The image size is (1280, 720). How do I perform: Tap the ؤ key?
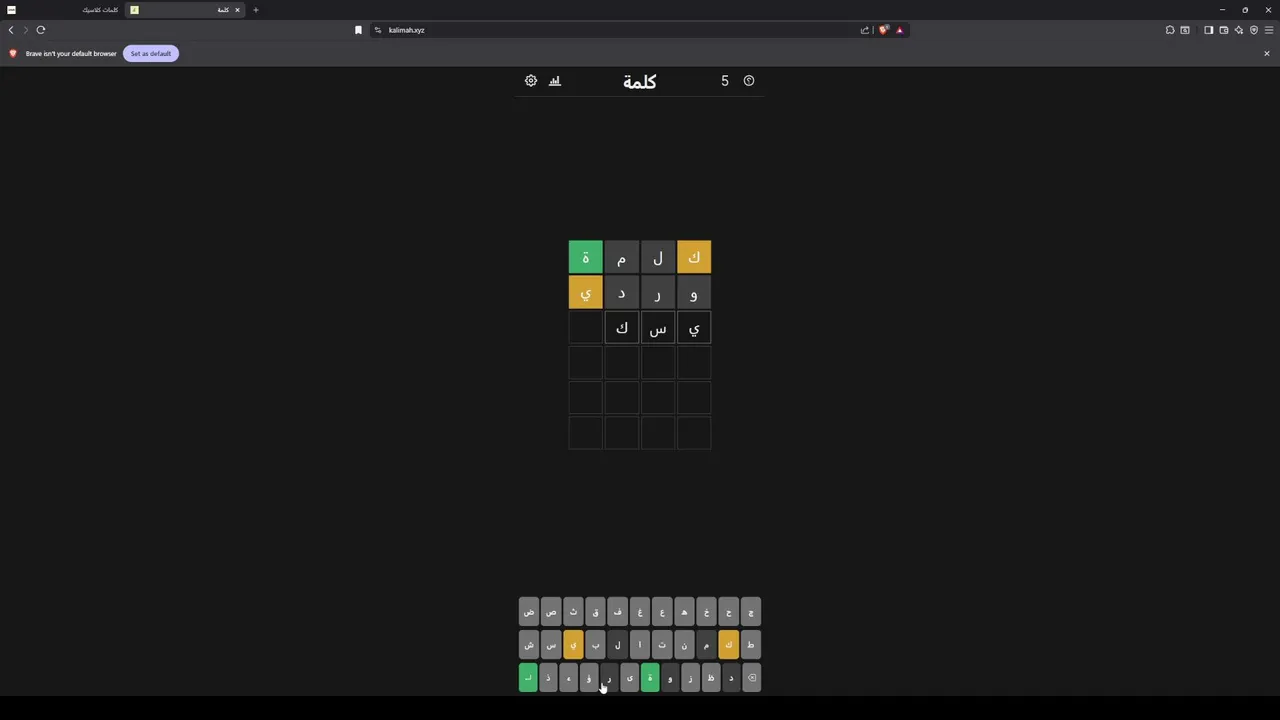tap(589, 678)
